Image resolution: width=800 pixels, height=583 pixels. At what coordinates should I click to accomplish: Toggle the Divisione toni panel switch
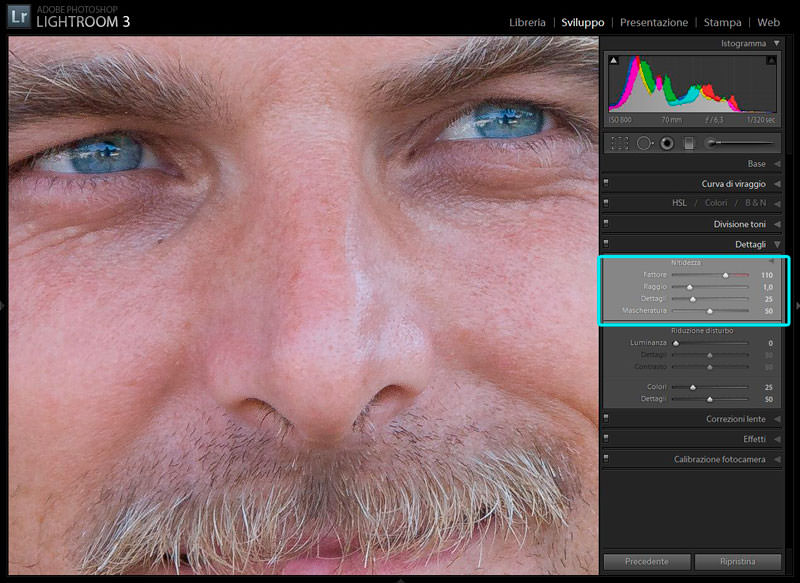click(x=605, y=224)
